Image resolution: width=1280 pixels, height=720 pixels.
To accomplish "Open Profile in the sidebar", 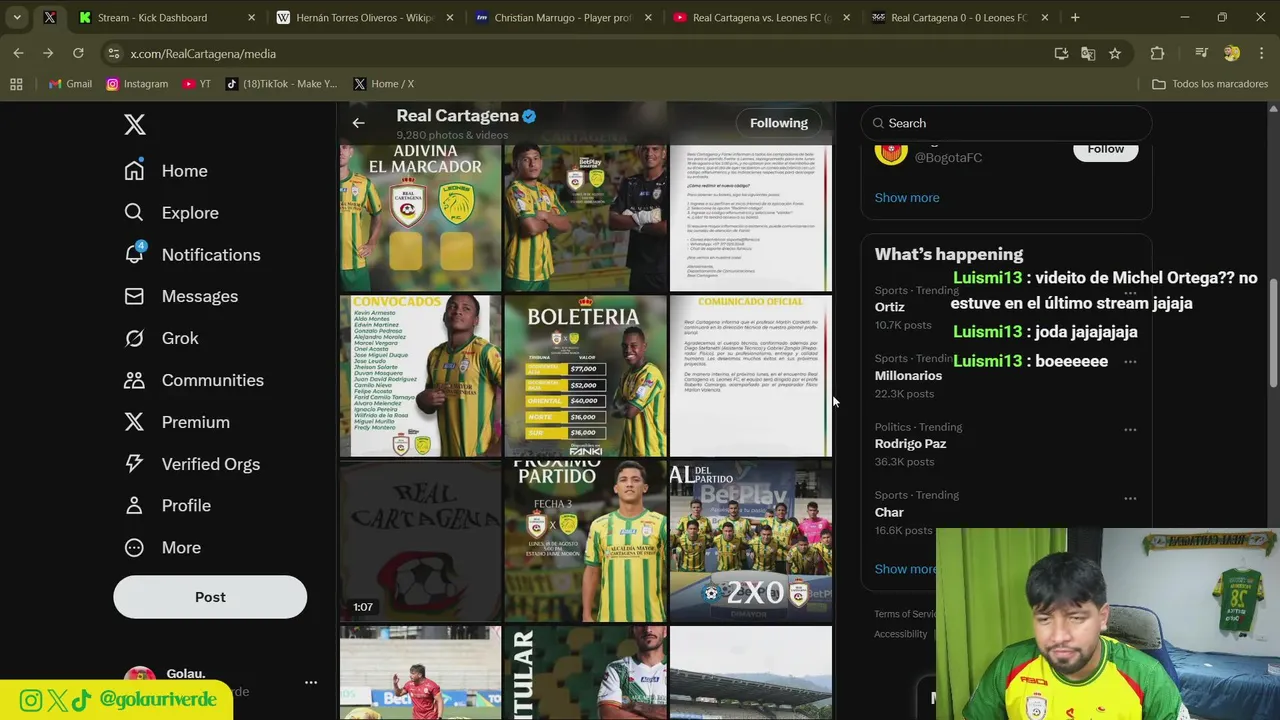I will pos(167,506).
